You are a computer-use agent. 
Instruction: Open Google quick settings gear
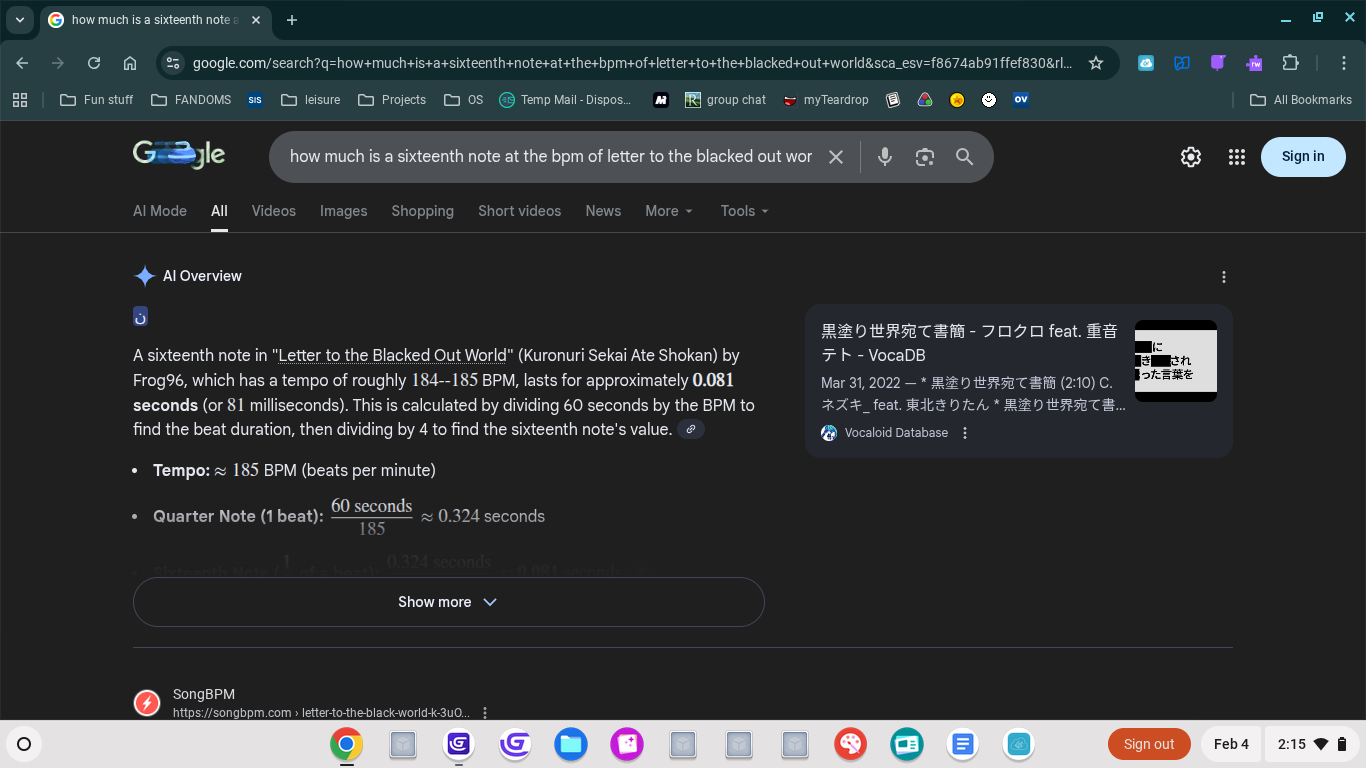tap(1190, 157)
